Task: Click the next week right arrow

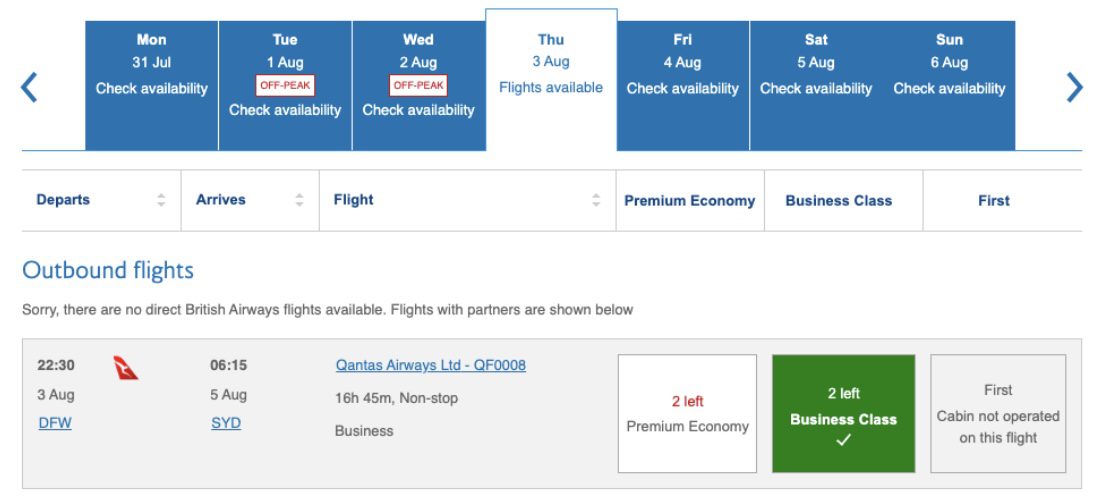Action: pos(1075,88)
